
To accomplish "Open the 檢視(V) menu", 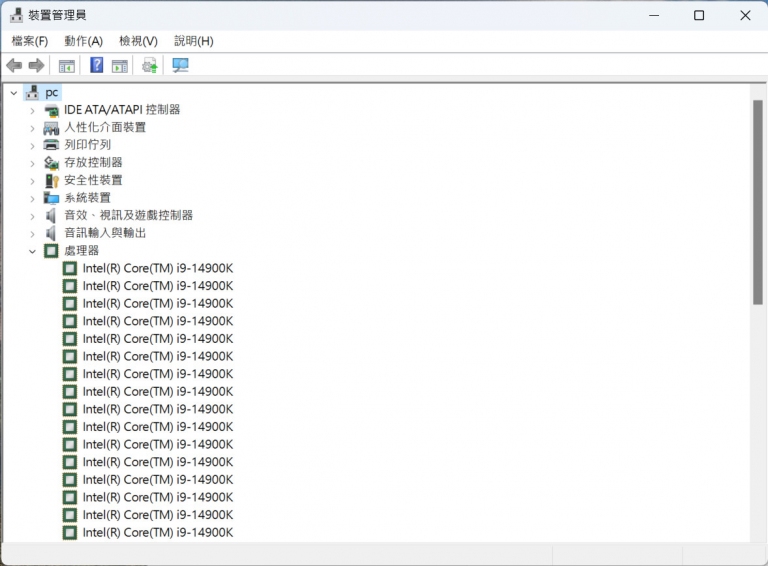I will pos(139,41).
